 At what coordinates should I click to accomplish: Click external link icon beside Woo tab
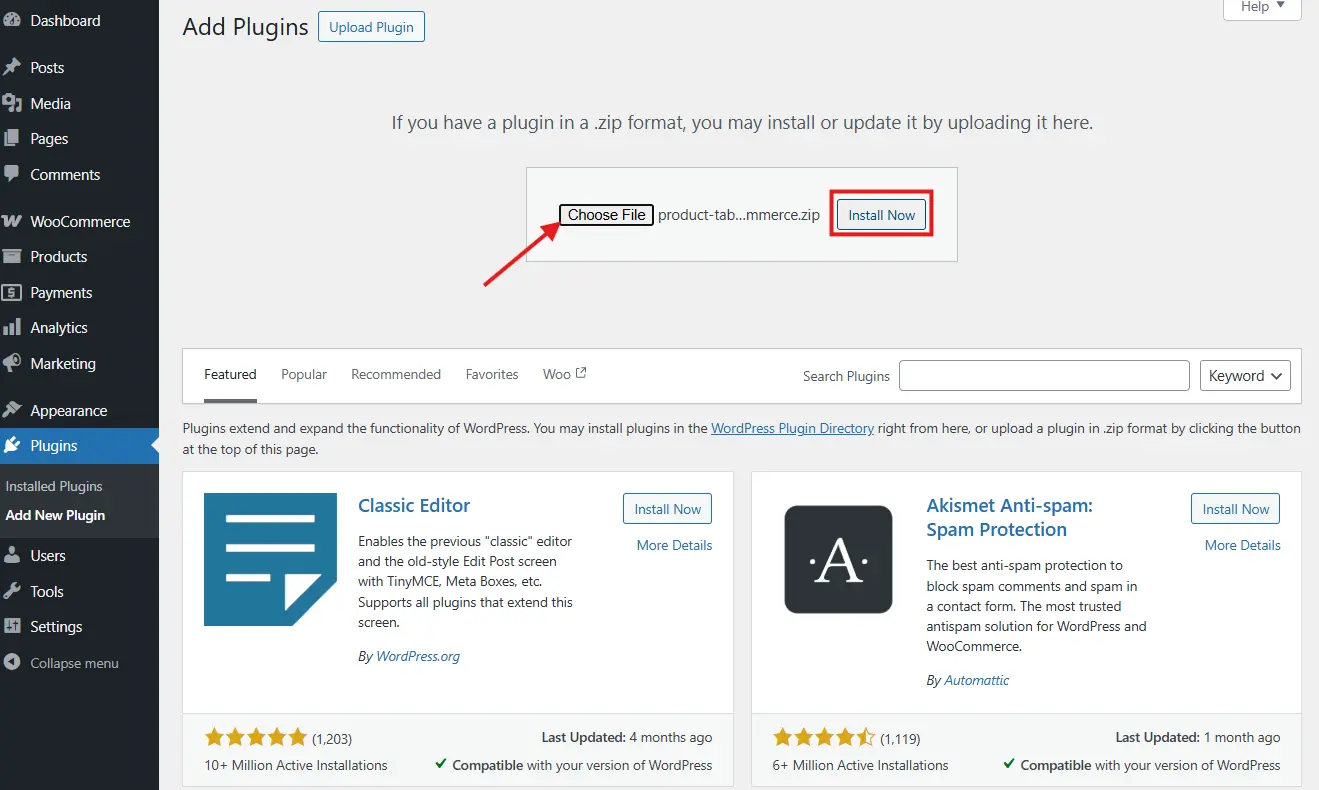[581, 373]
